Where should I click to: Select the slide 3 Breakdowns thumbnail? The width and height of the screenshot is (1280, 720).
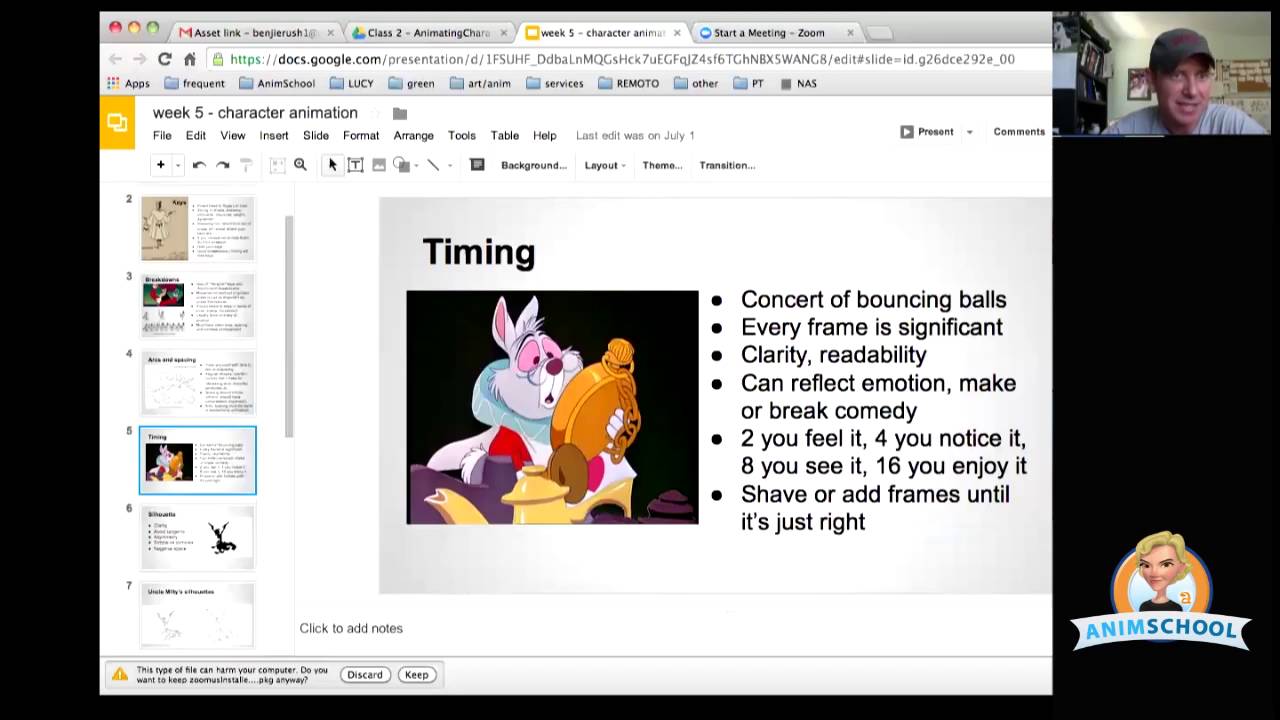pos(198,306)
